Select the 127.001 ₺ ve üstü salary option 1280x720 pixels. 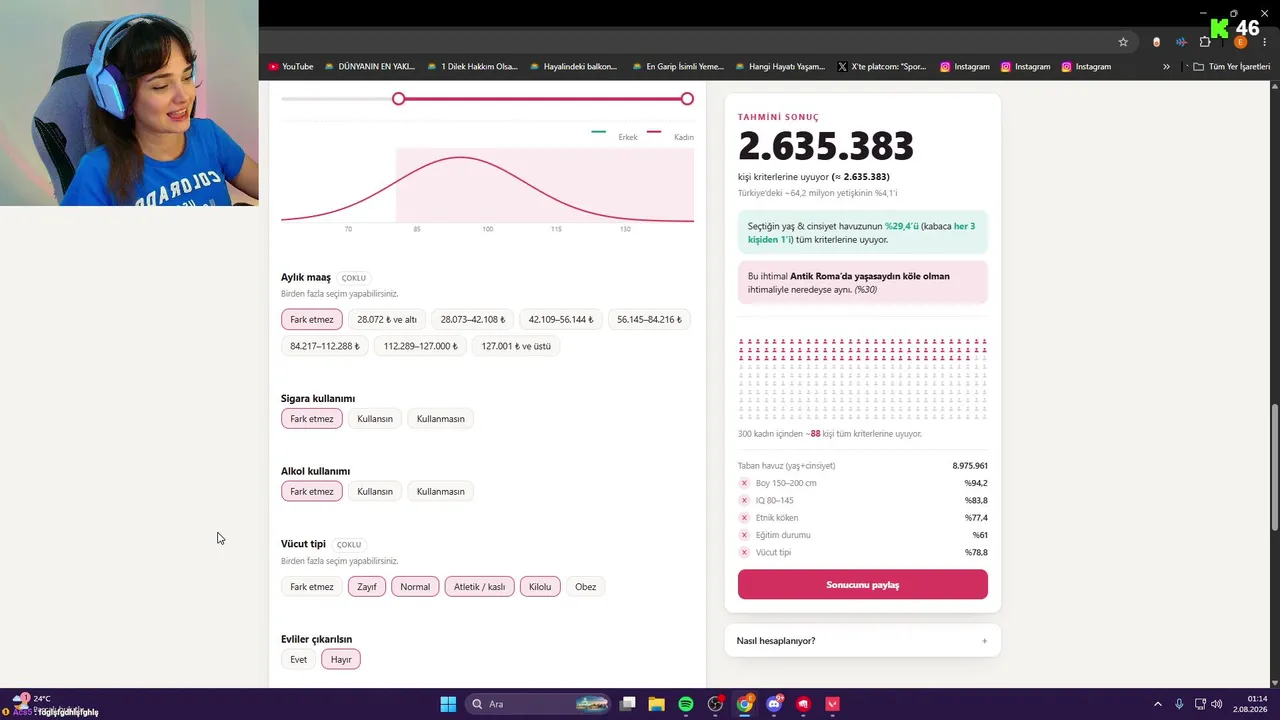[x=516, y=346]
